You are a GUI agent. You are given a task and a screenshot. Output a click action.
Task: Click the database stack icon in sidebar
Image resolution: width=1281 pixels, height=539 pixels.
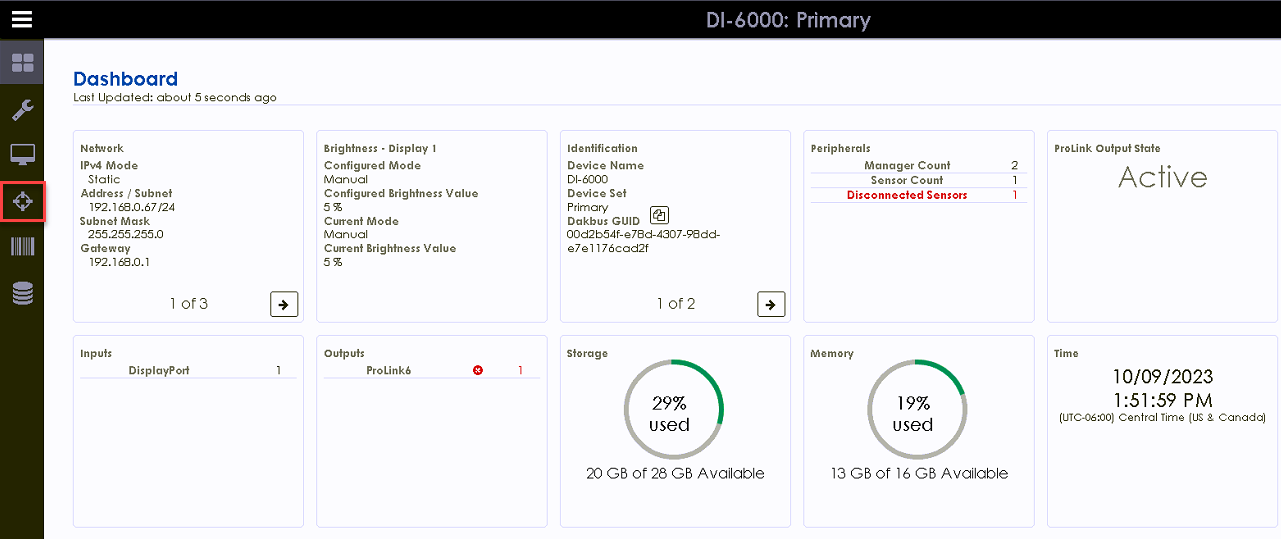[22, 293]
